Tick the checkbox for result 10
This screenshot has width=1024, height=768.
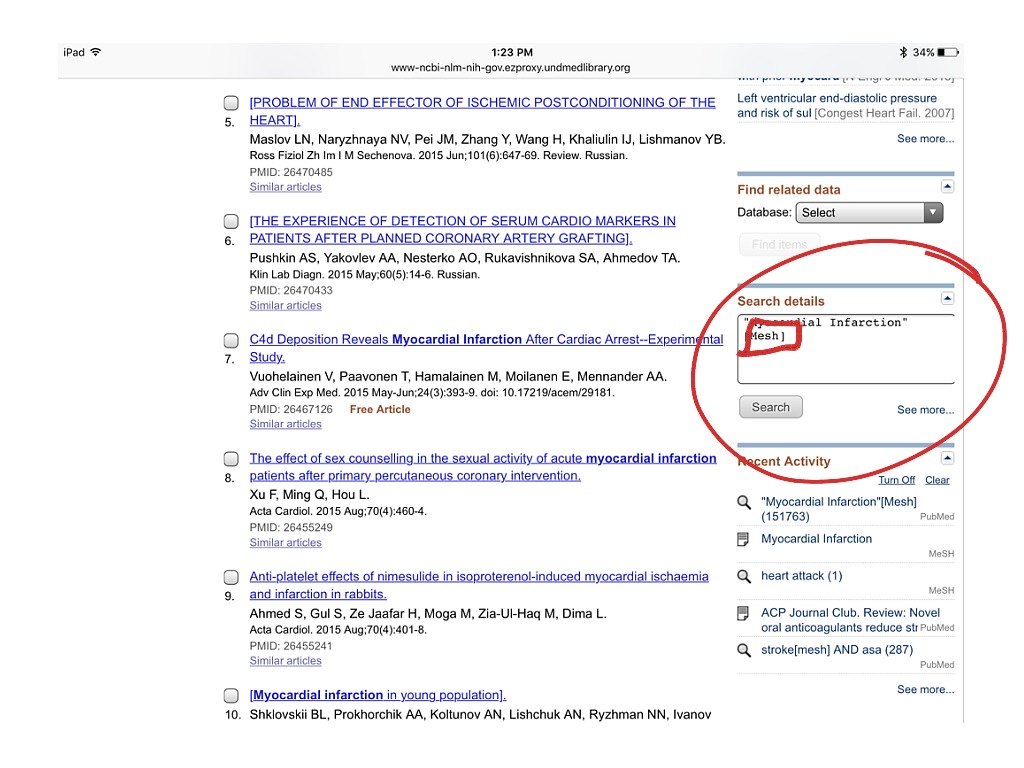(x=231, y=696)
